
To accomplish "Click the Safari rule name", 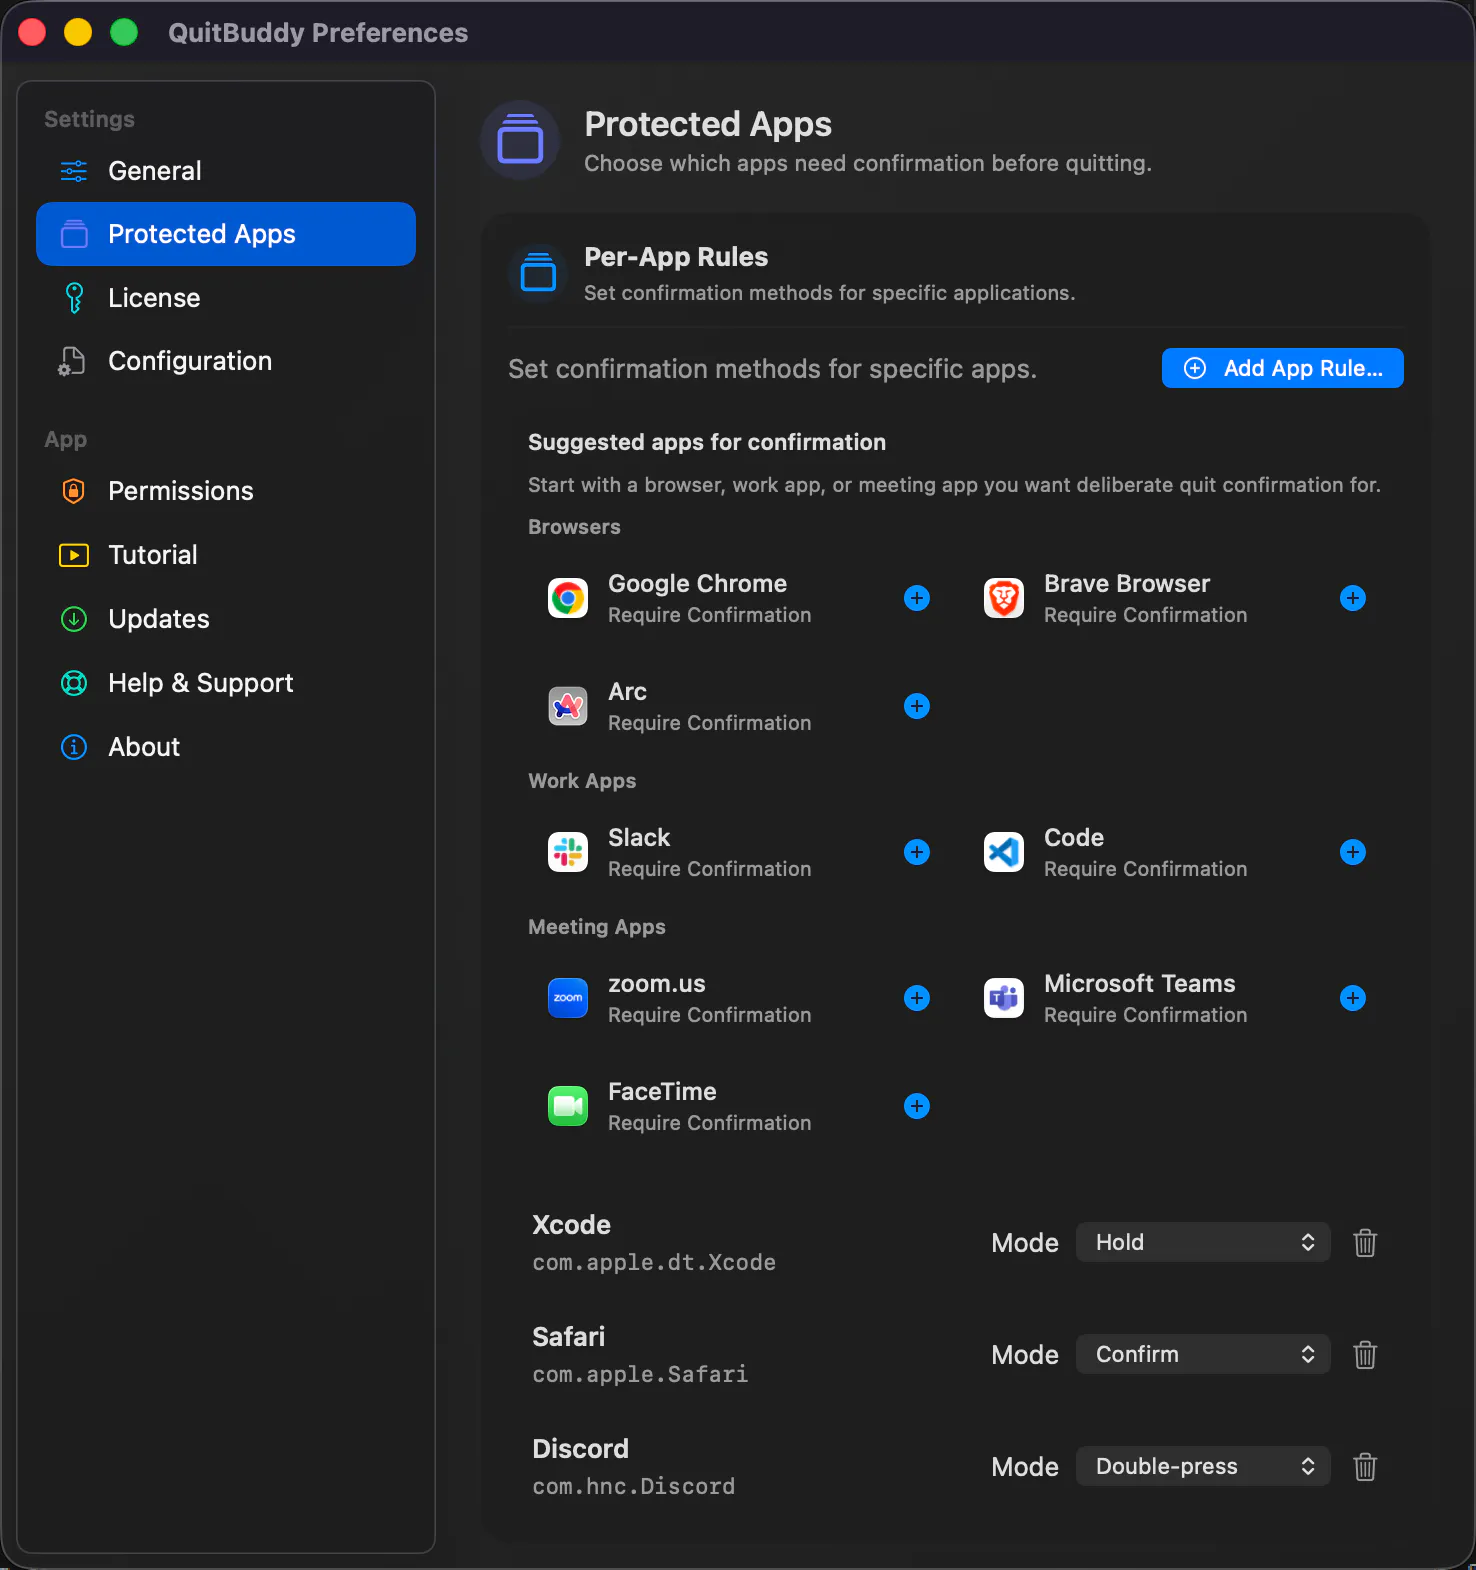I will pos(568,1337).
